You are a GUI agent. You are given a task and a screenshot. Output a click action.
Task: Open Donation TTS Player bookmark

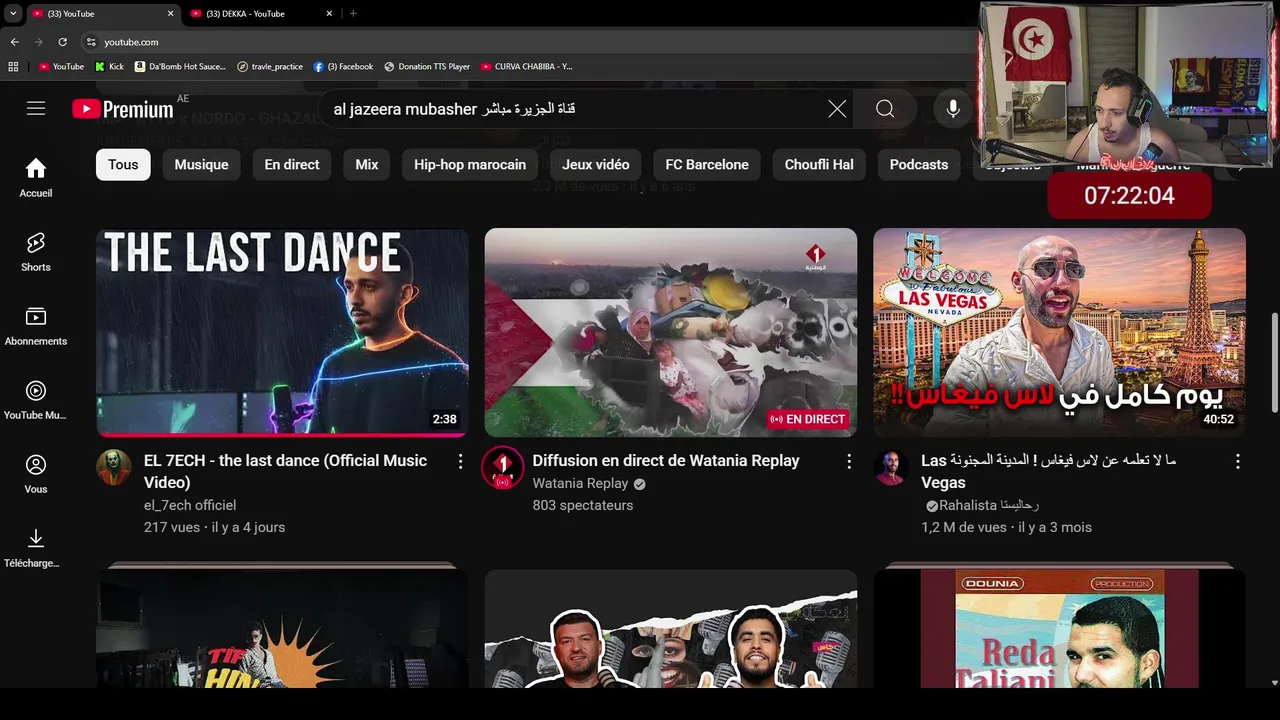pyautogui.click(x=427, y=67)
